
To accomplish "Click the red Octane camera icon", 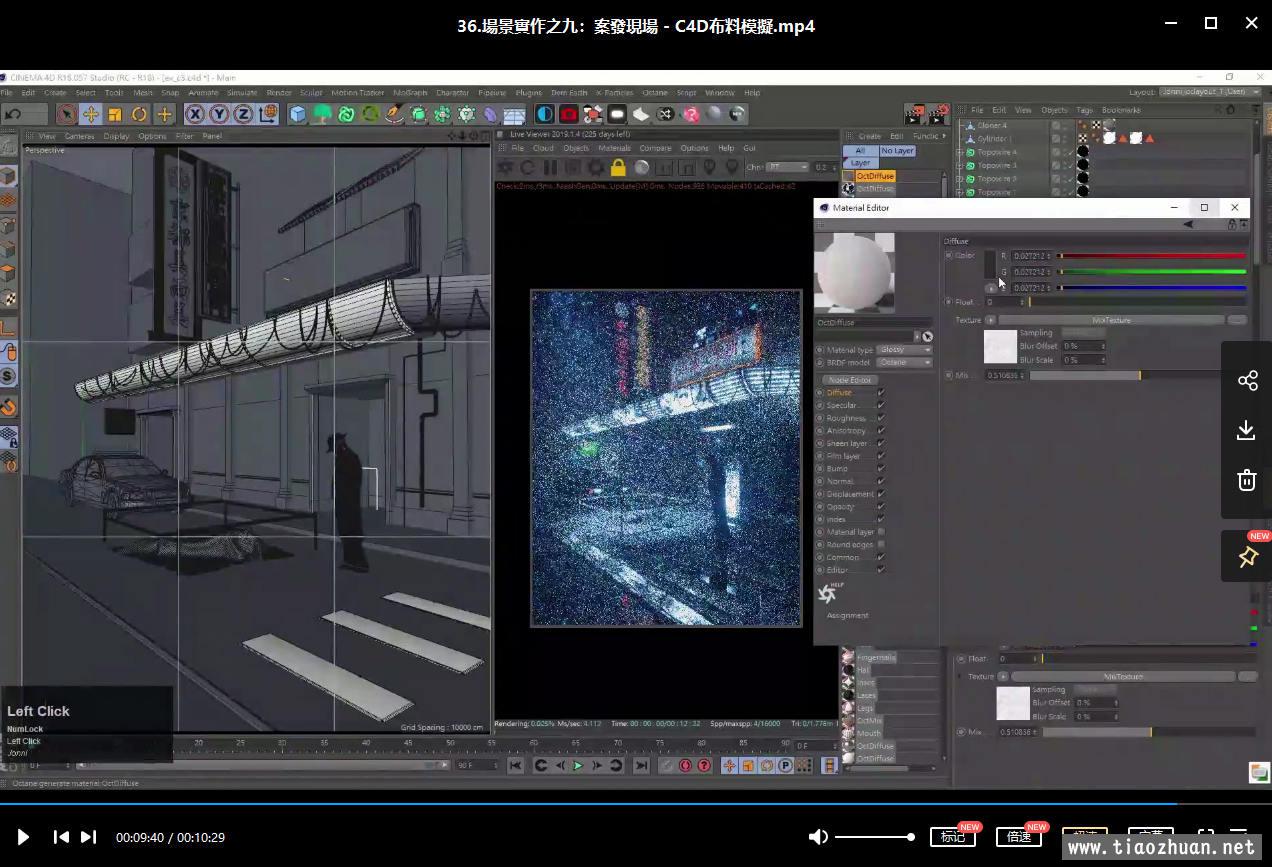I will [569, 114].
